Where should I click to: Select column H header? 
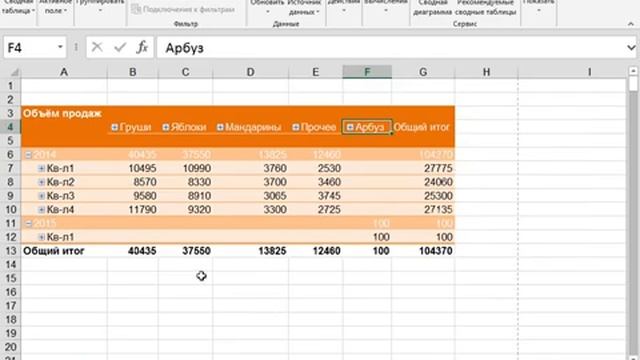(x=487, y=72)
